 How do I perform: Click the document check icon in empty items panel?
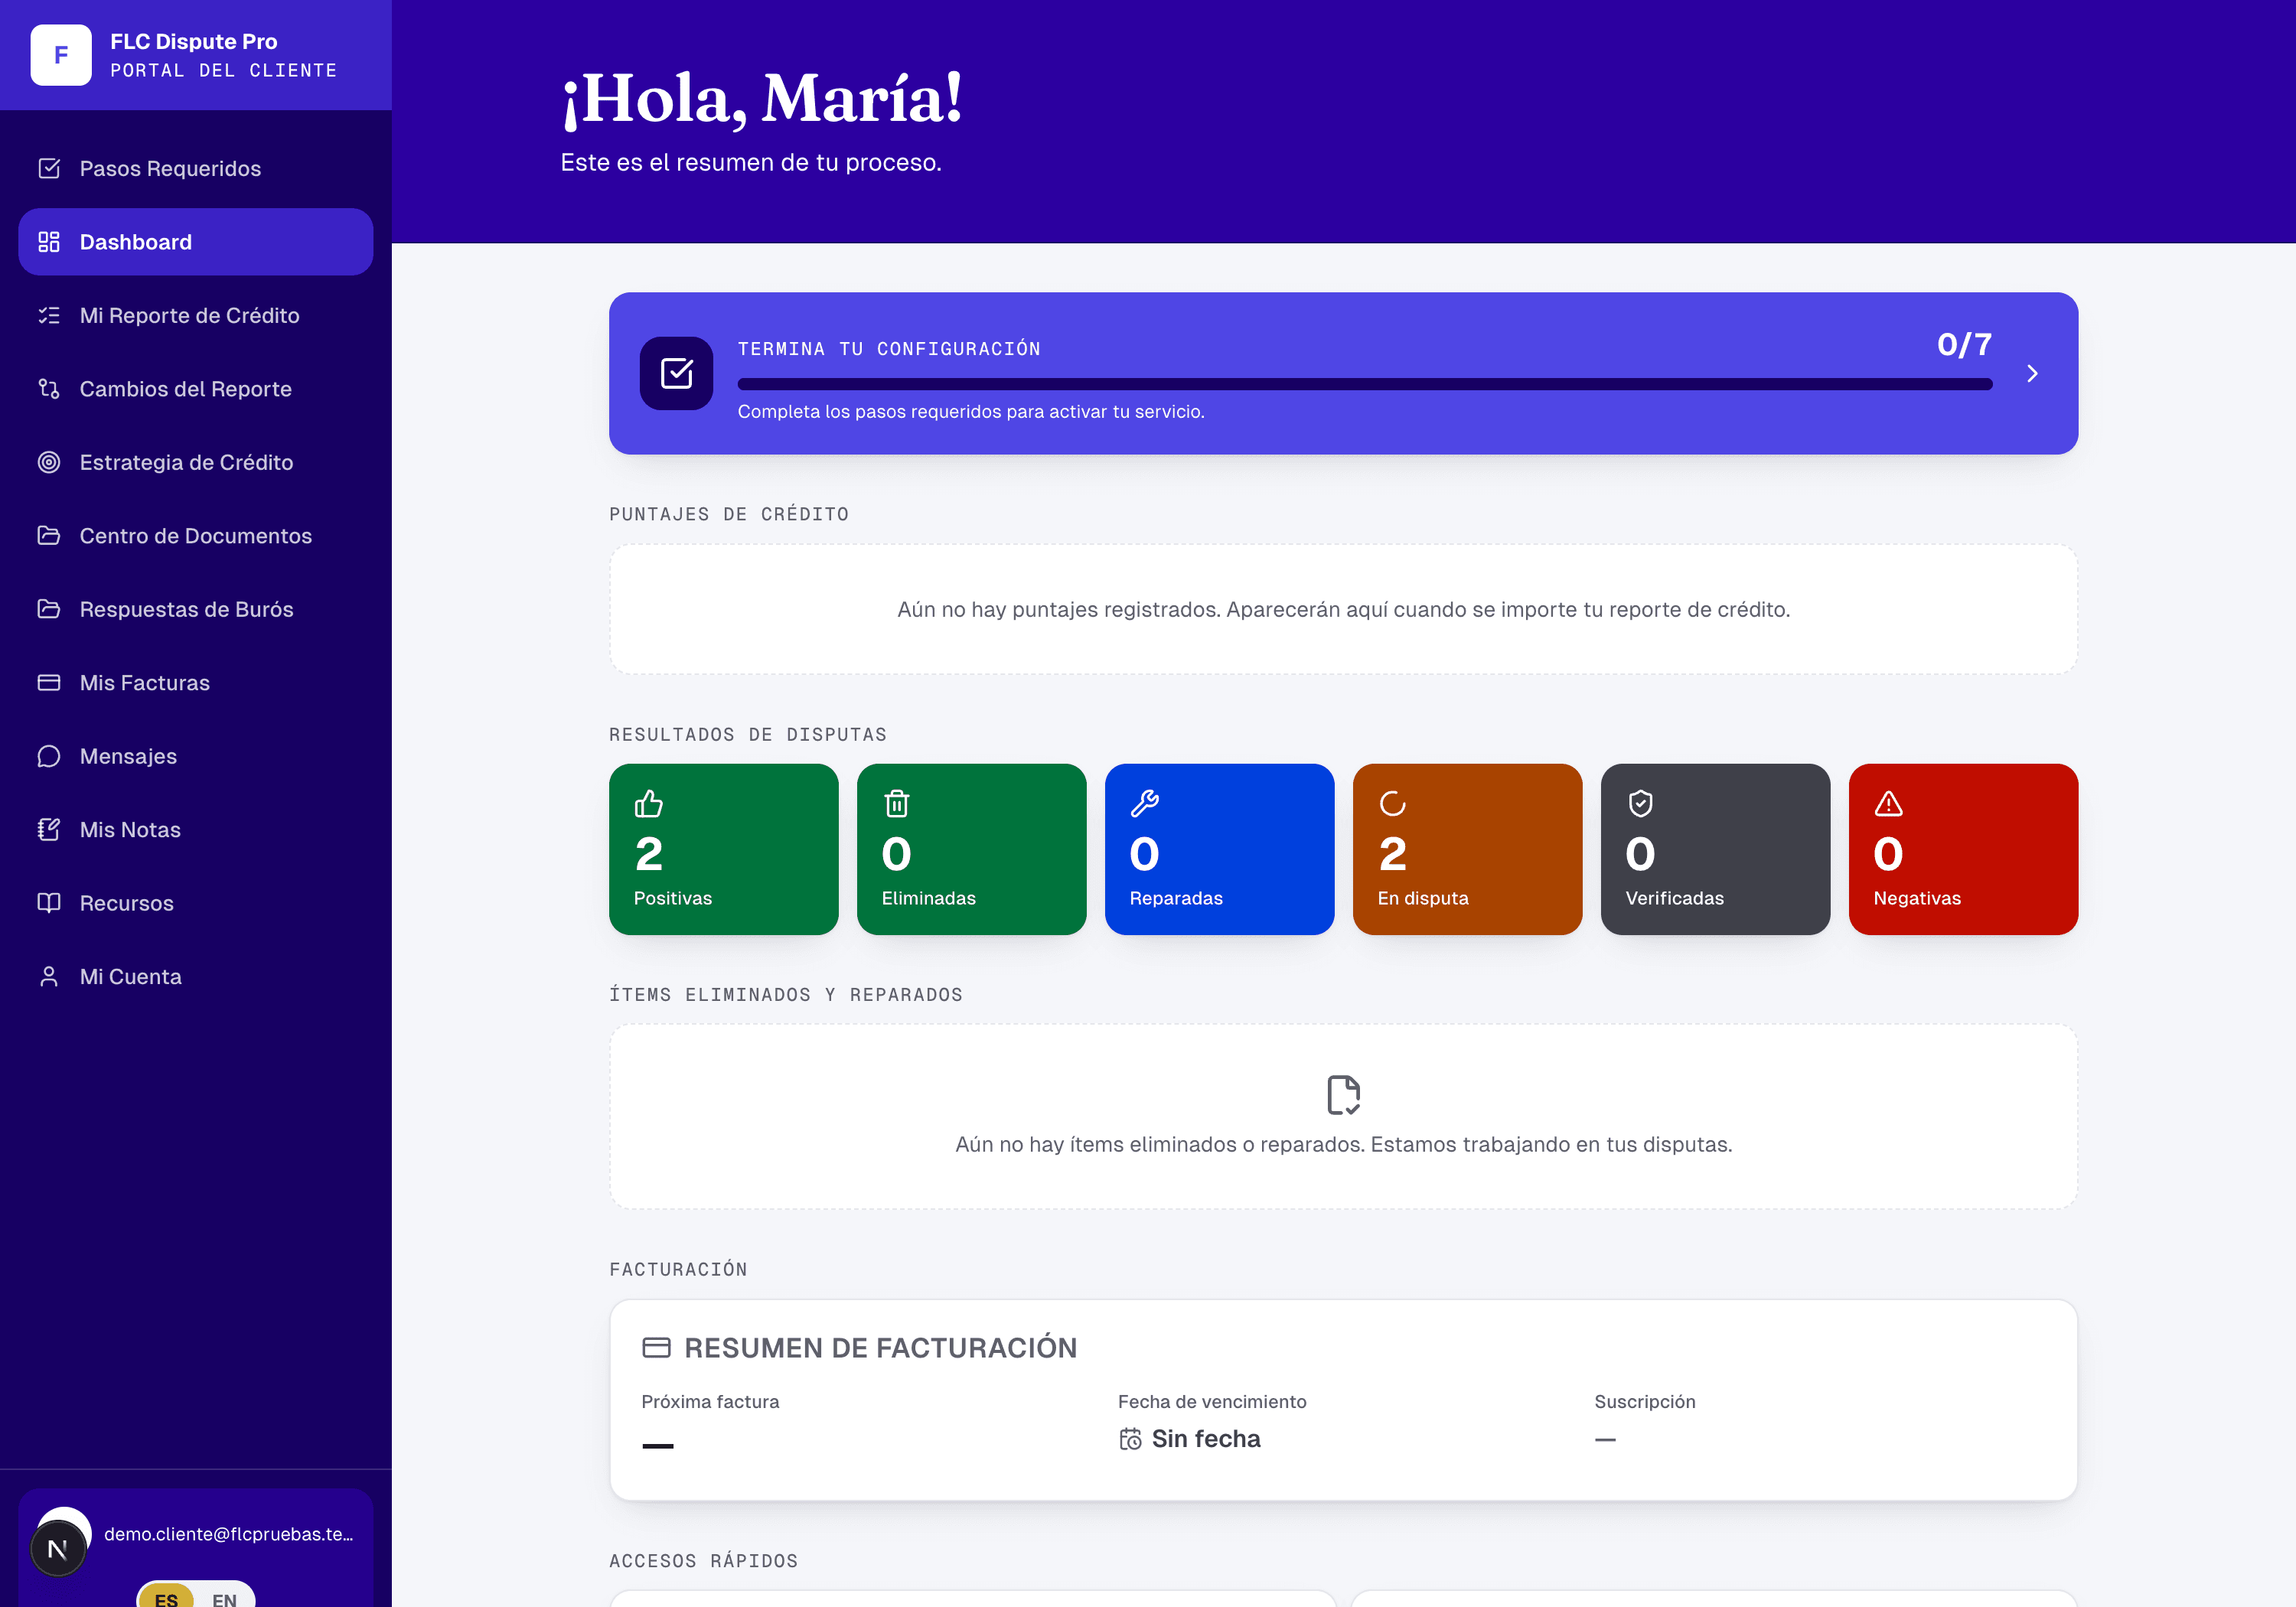(x=1344, y=1095)
